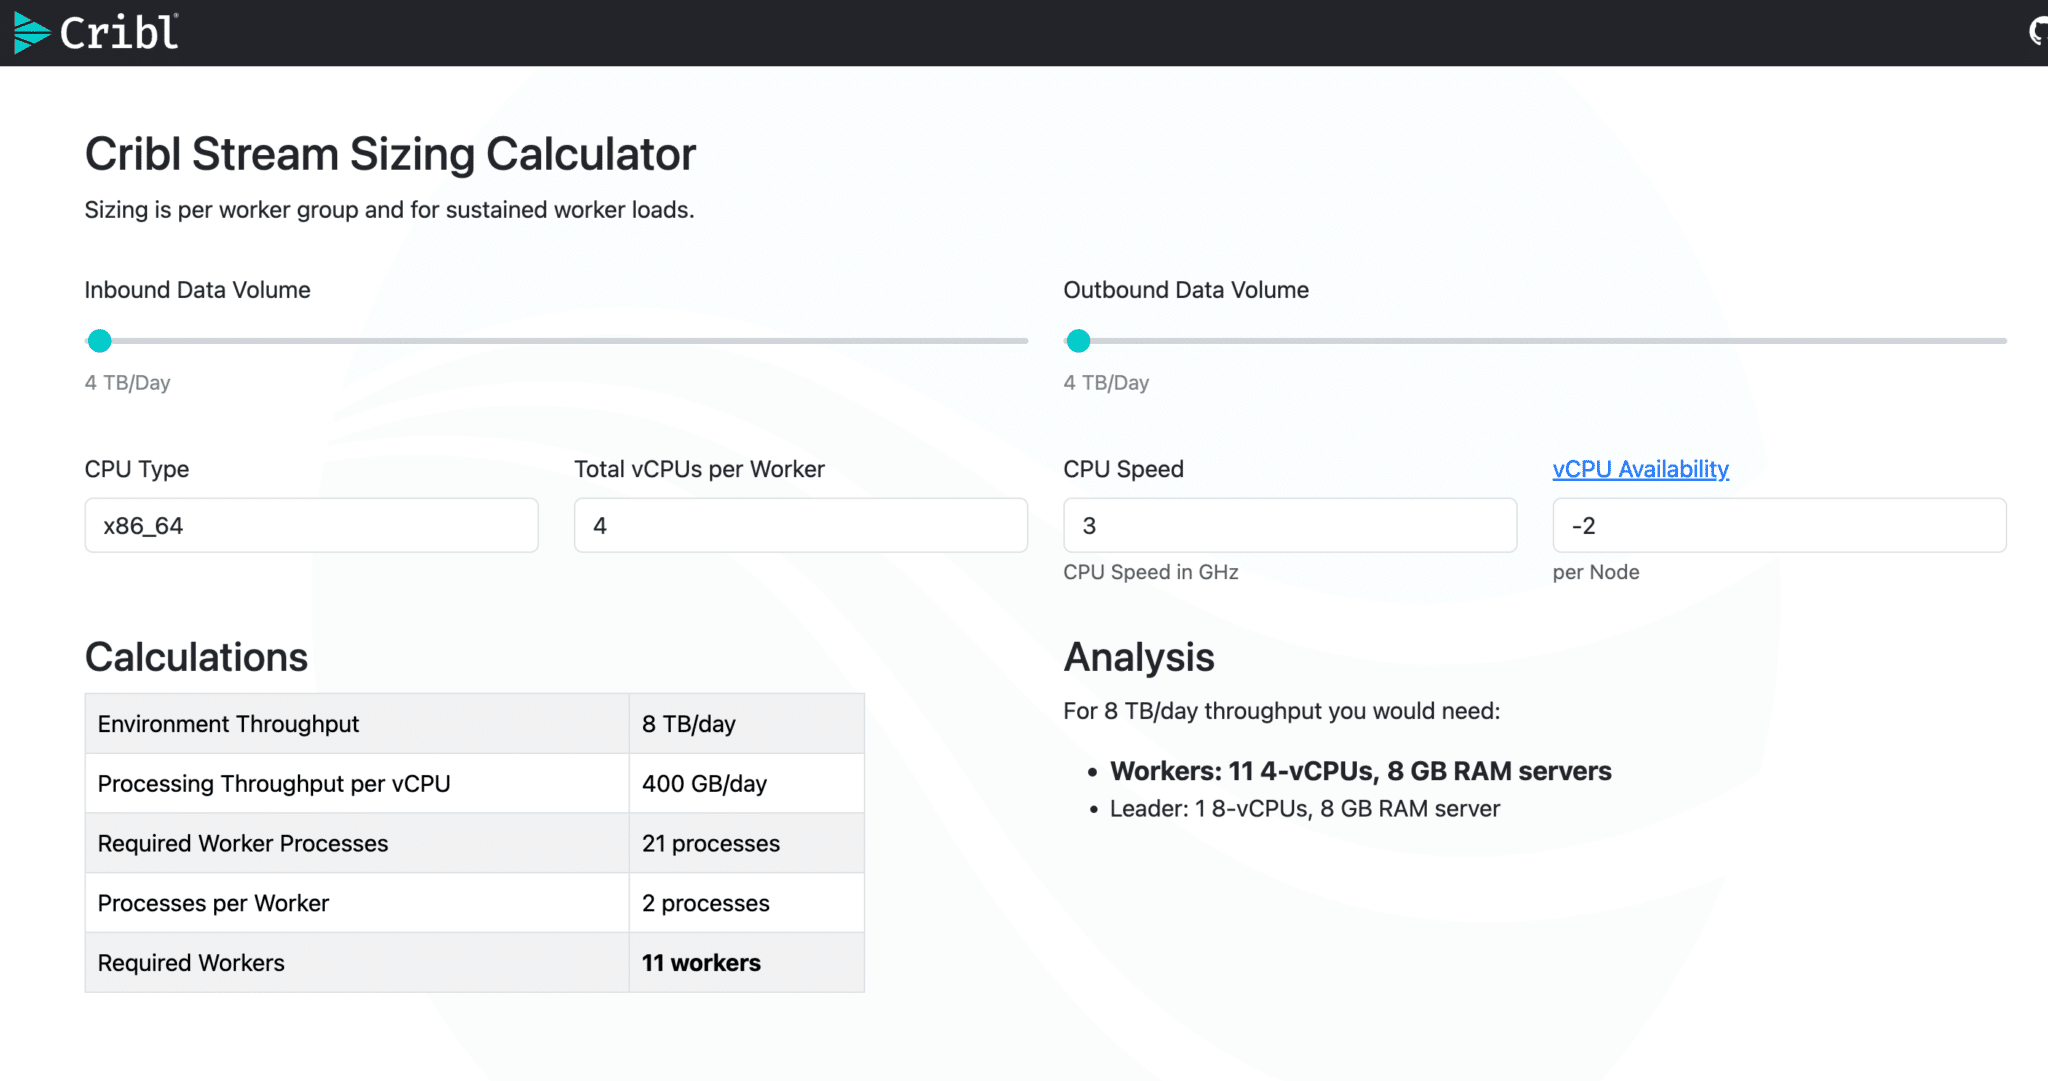Select the 21 processes table value

[x=711, y=844]
